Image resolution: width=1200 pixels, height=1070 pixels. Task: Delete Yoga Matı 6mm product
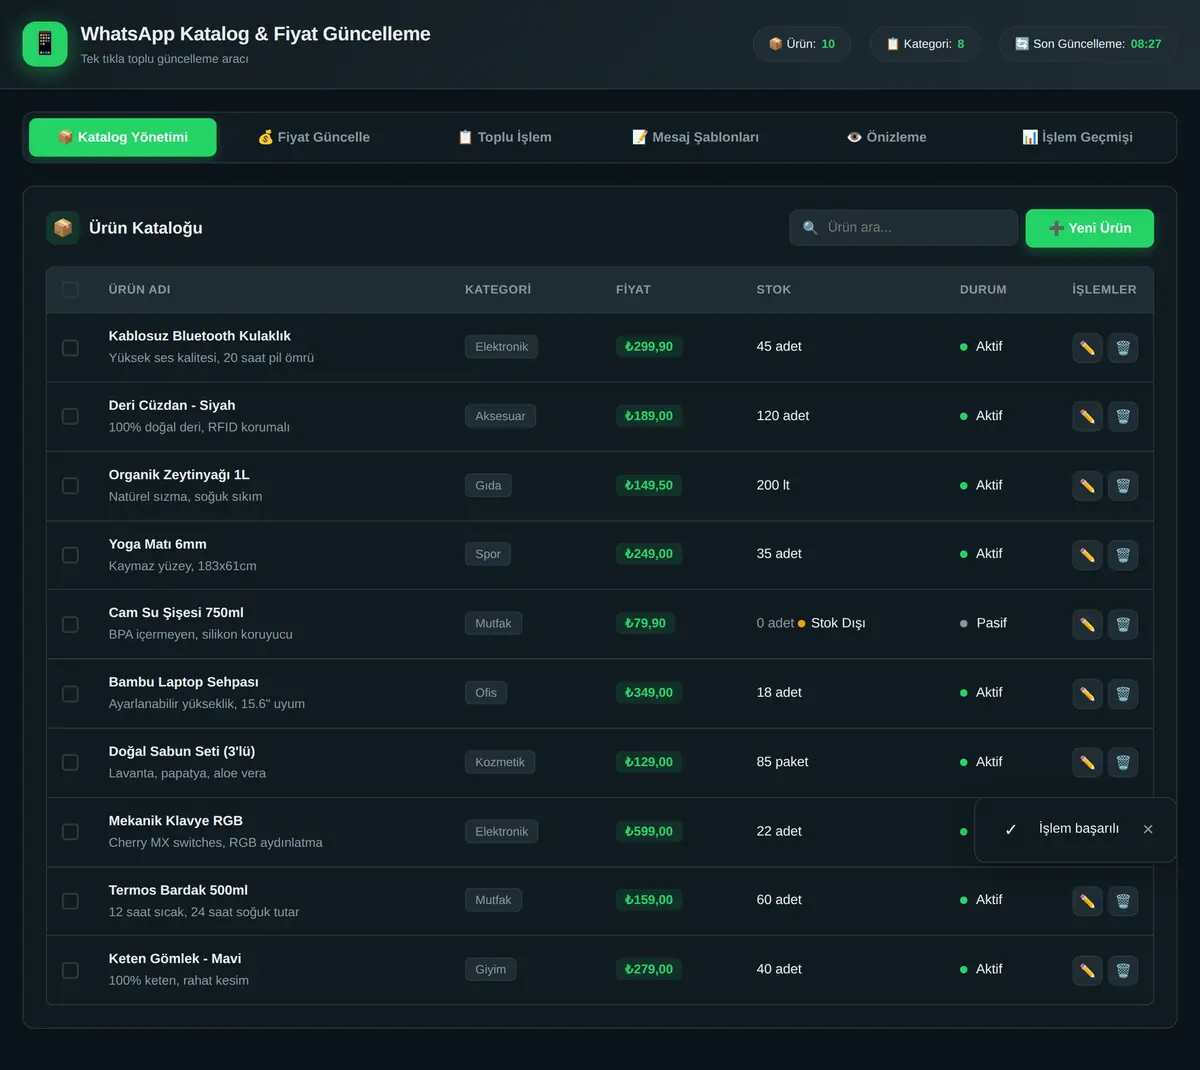coord(1123,555)
